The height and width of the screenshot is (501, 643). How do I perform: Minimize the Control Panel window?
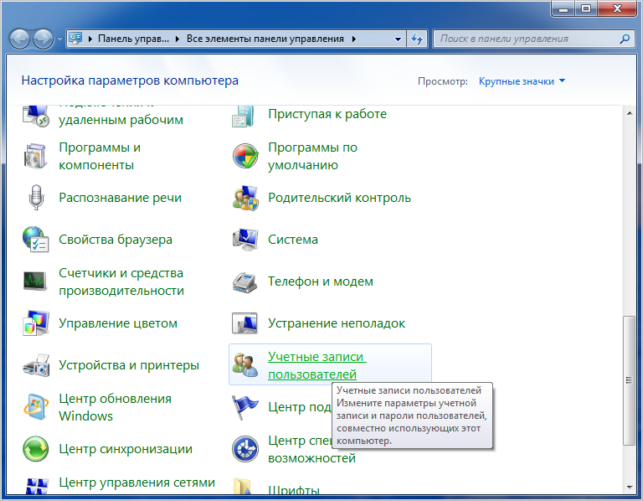click(564, 8)
